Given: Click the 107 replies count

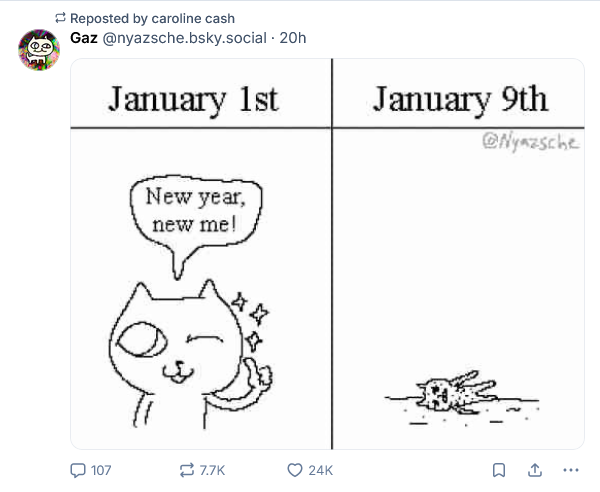Looking at the screenshot, I should (101, 469).
